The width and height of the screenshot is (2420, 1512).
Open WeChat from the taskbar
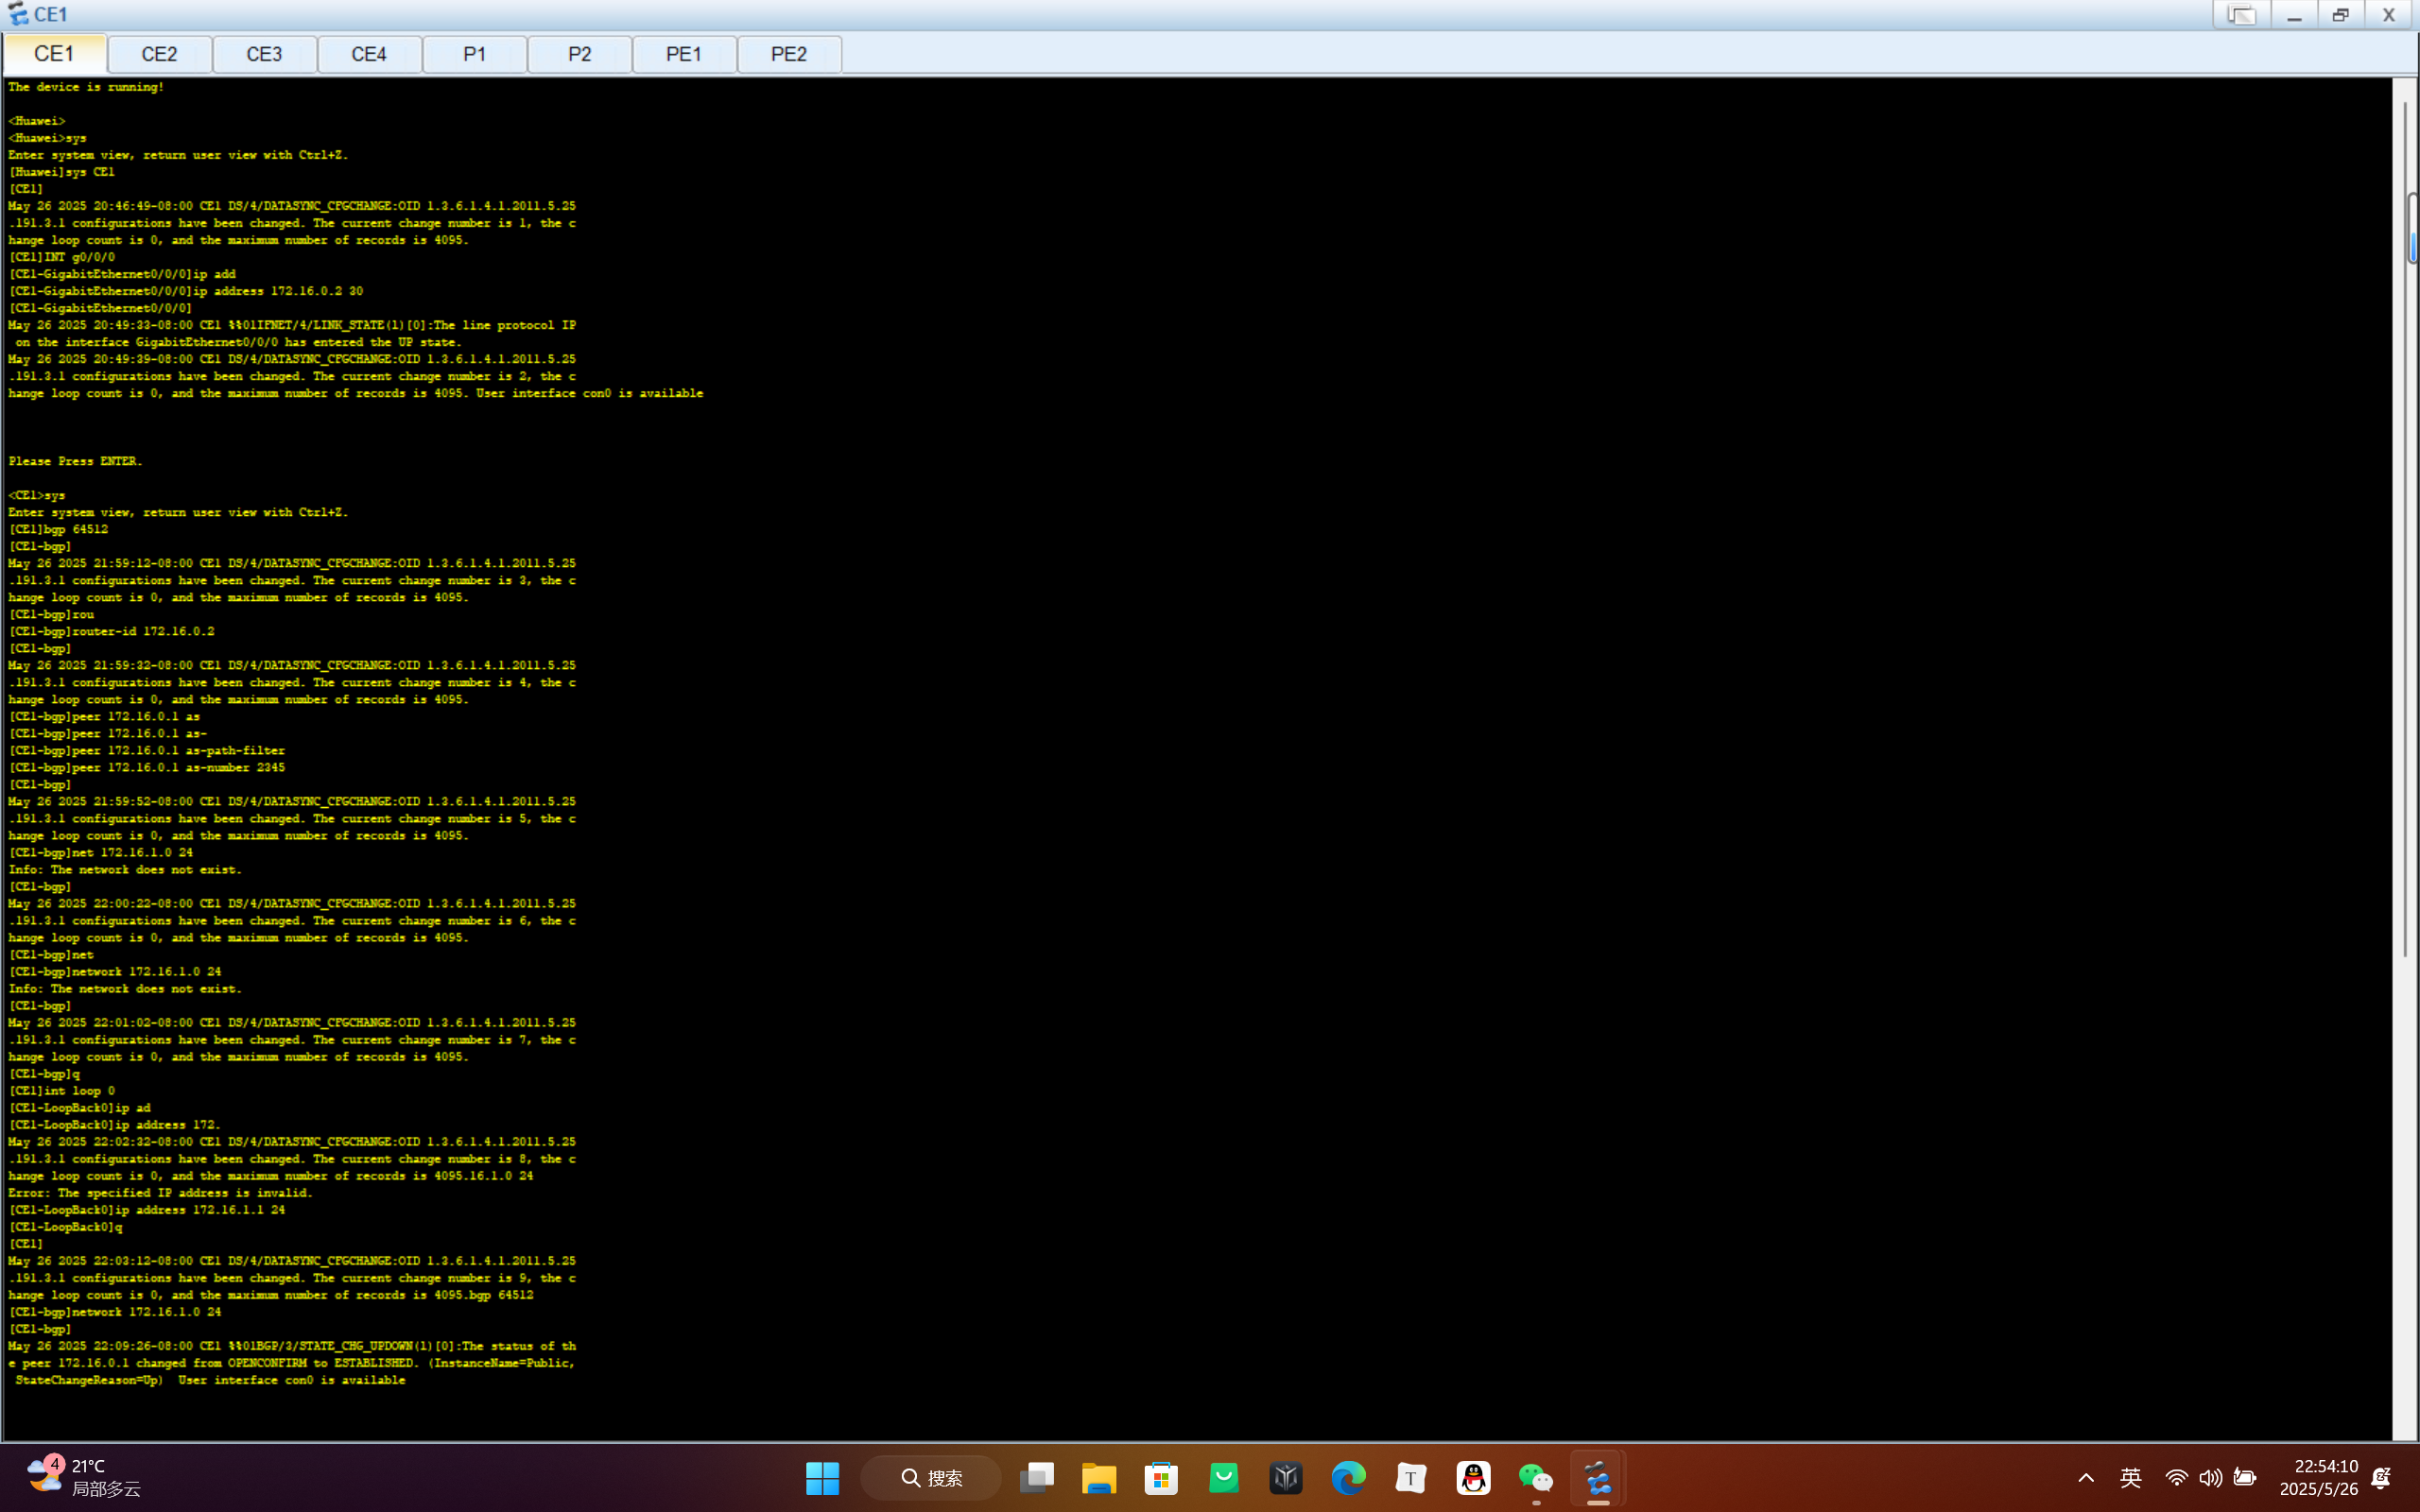tap(1535, 1478)
